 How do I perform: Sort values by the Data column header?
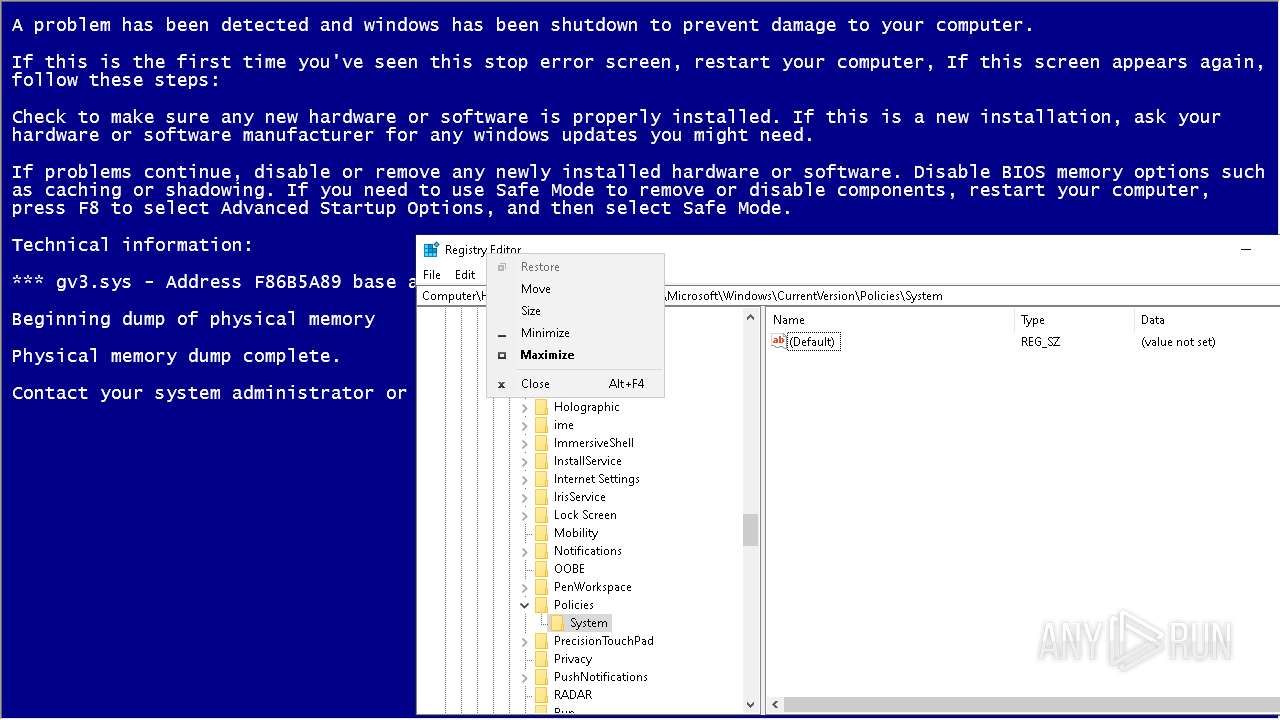click(x=1207, y=320)
